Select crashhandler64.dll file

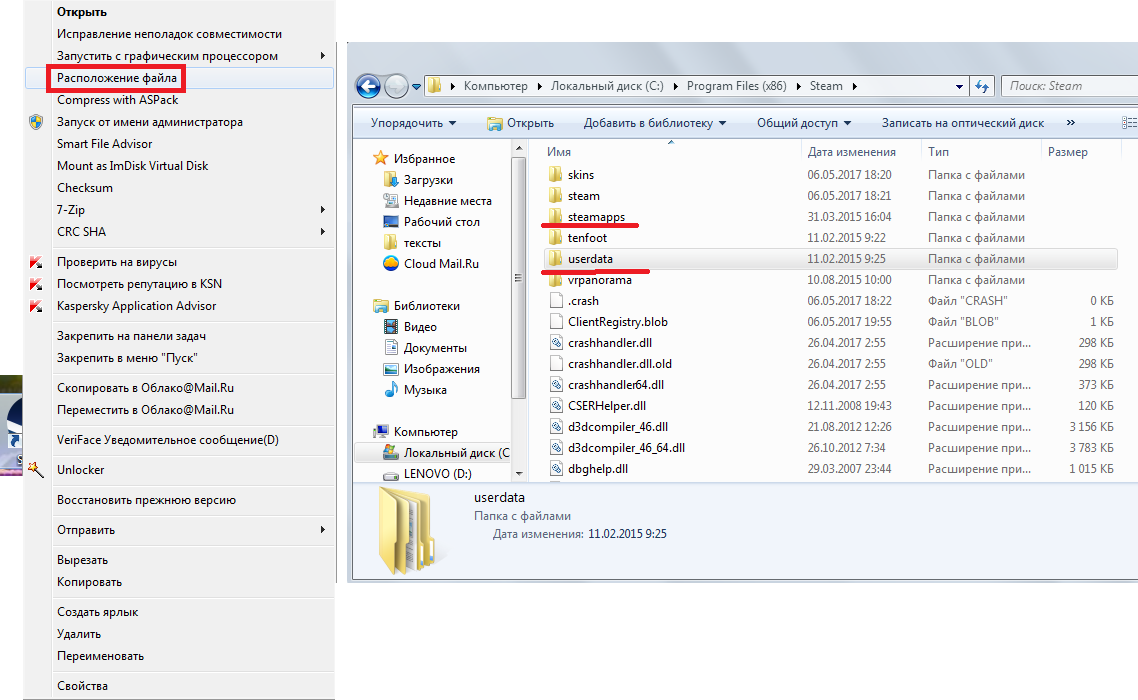click(x=615, y=385)
